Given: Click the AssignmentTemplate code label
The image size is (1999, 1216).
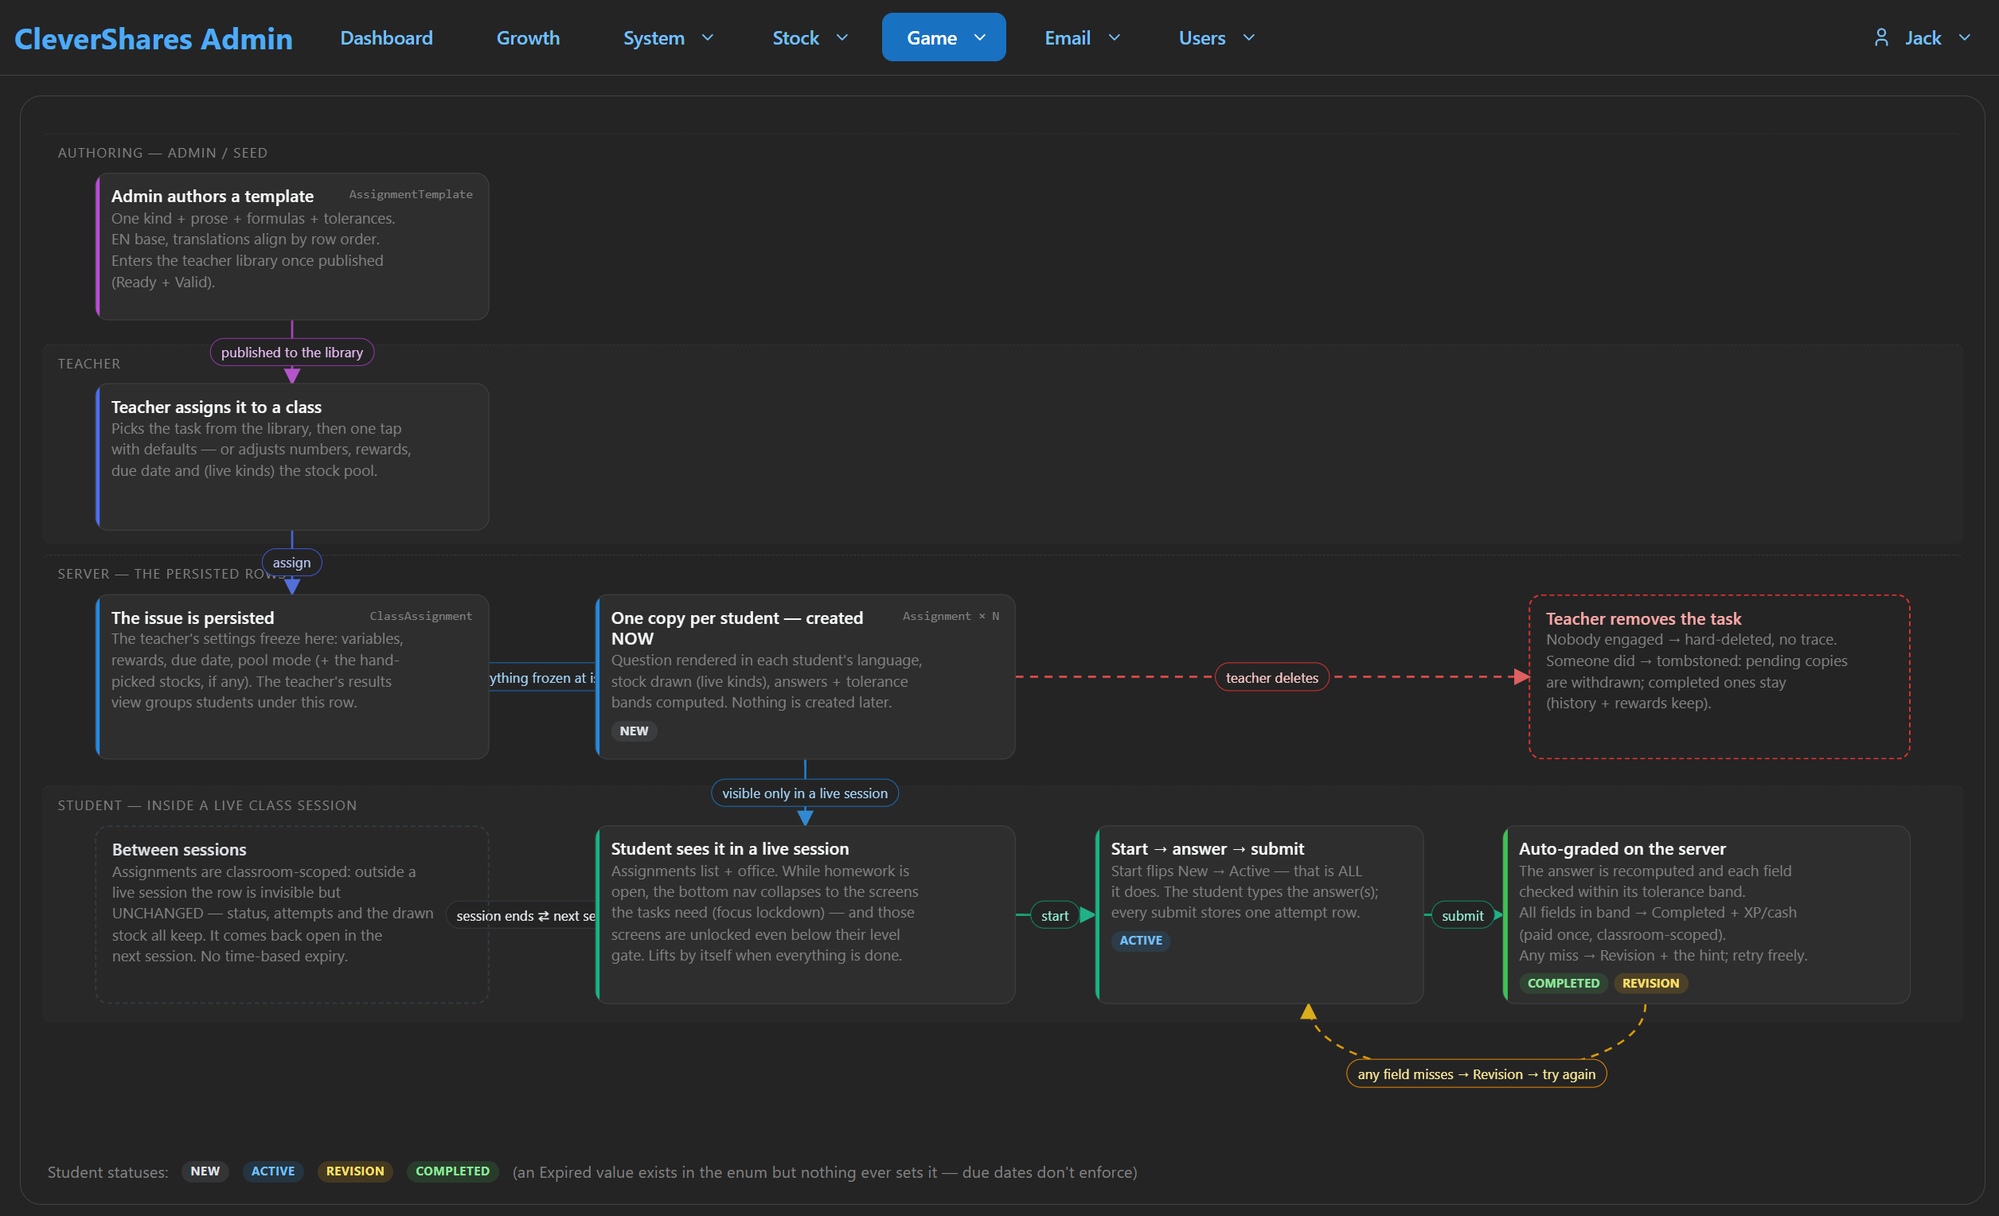Looking at the screenshot, I should [411, 195].
